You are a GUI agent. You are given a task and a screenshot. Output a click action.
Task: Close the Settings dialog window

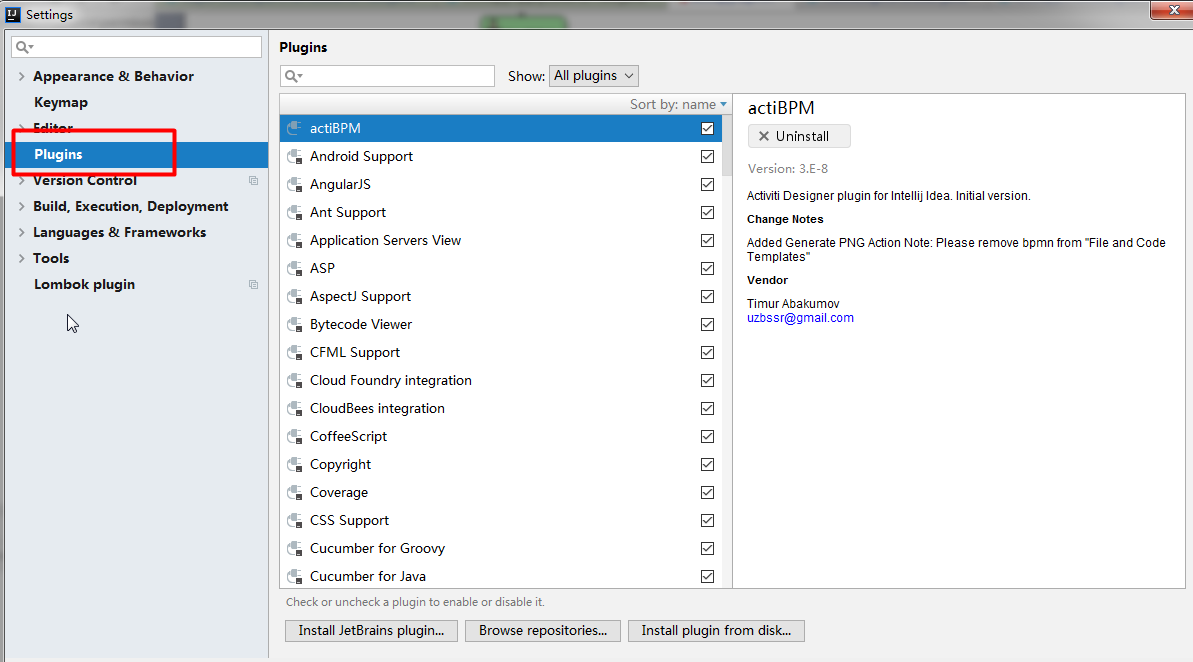(x=1172, y=10)
